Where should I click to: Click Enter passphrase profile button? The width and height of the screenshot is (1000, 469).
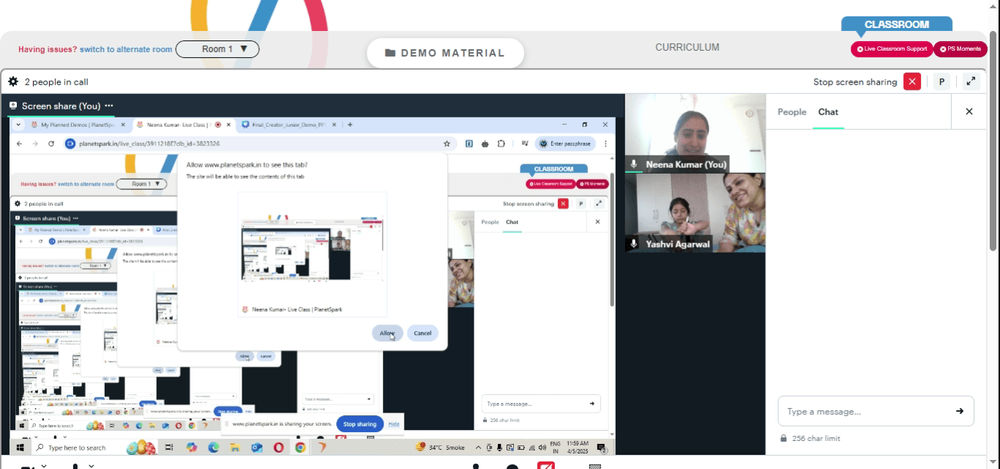565,144
